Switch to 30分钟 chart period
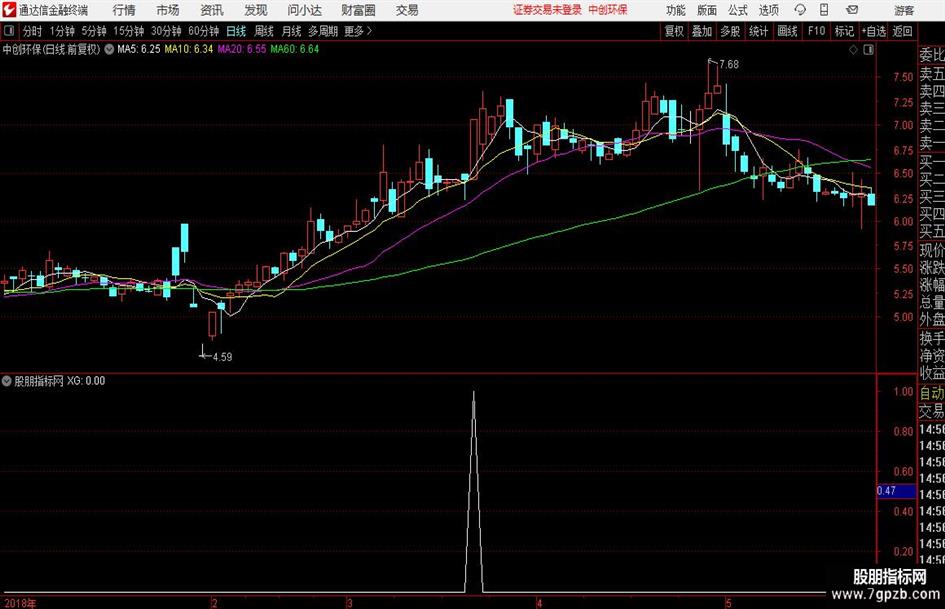 click(x=166, y=31)
